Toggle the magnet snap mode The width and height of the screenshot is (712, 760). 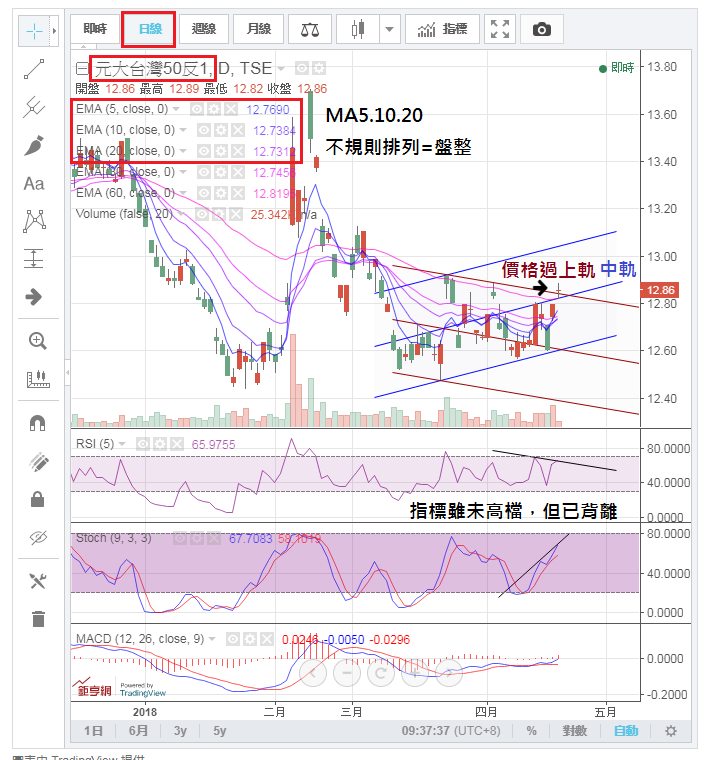click(x=37, y=423)
